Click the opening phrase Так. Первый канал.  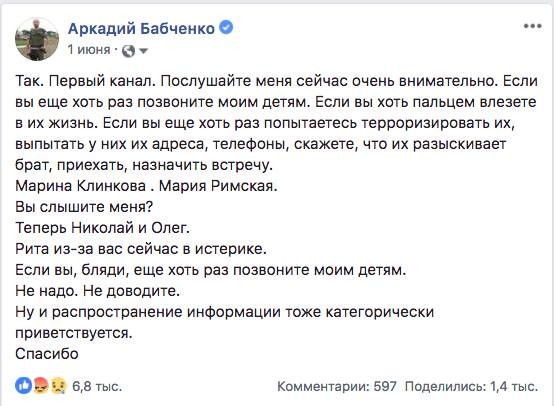coord(86,81)
